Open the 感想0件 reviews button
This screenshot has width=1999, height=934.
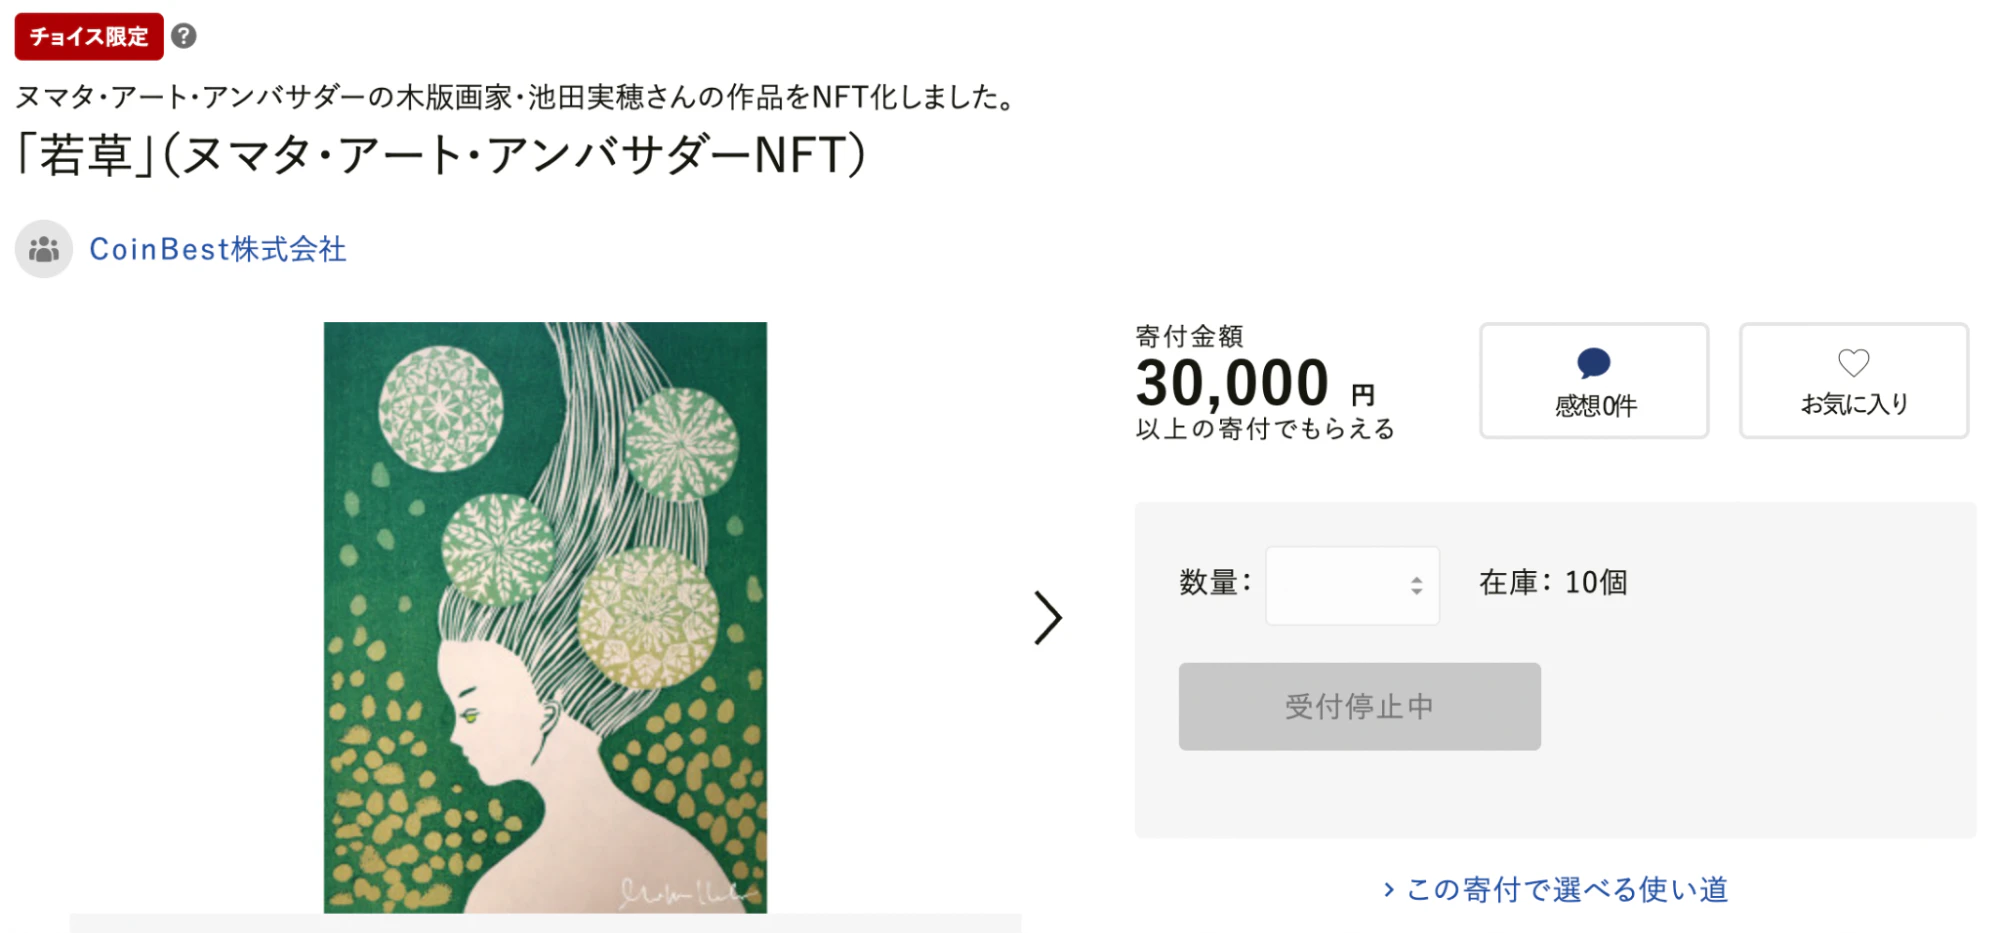click(1594, 380)
